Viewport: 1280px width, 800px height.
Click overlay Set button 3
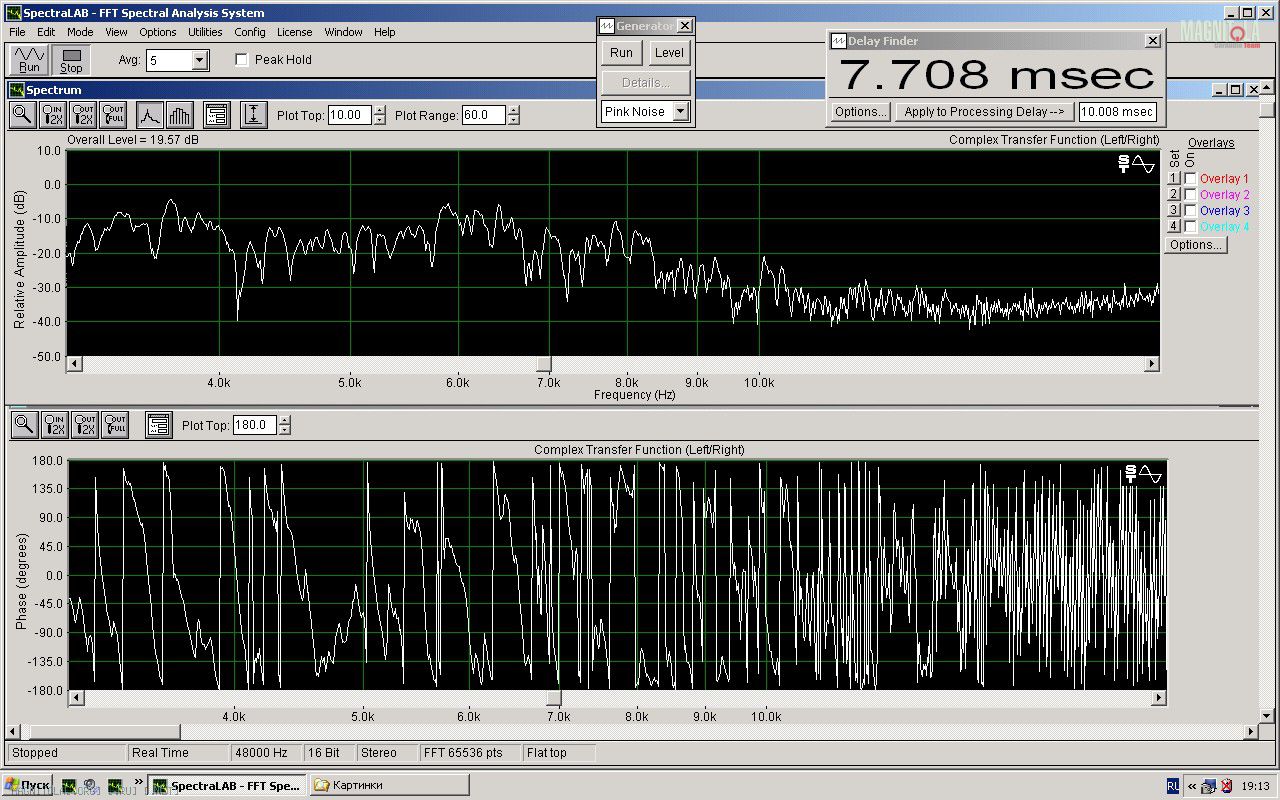1174,211
